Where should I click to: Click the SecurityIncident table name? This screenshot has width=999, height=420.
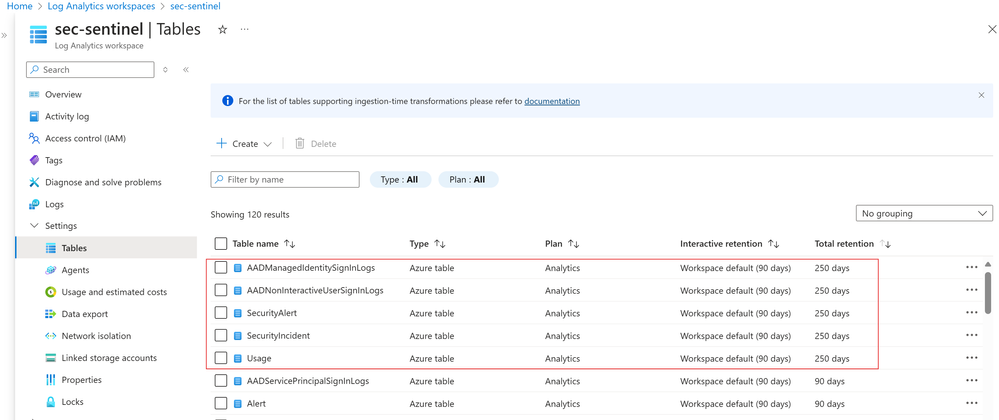coord(278,336)
